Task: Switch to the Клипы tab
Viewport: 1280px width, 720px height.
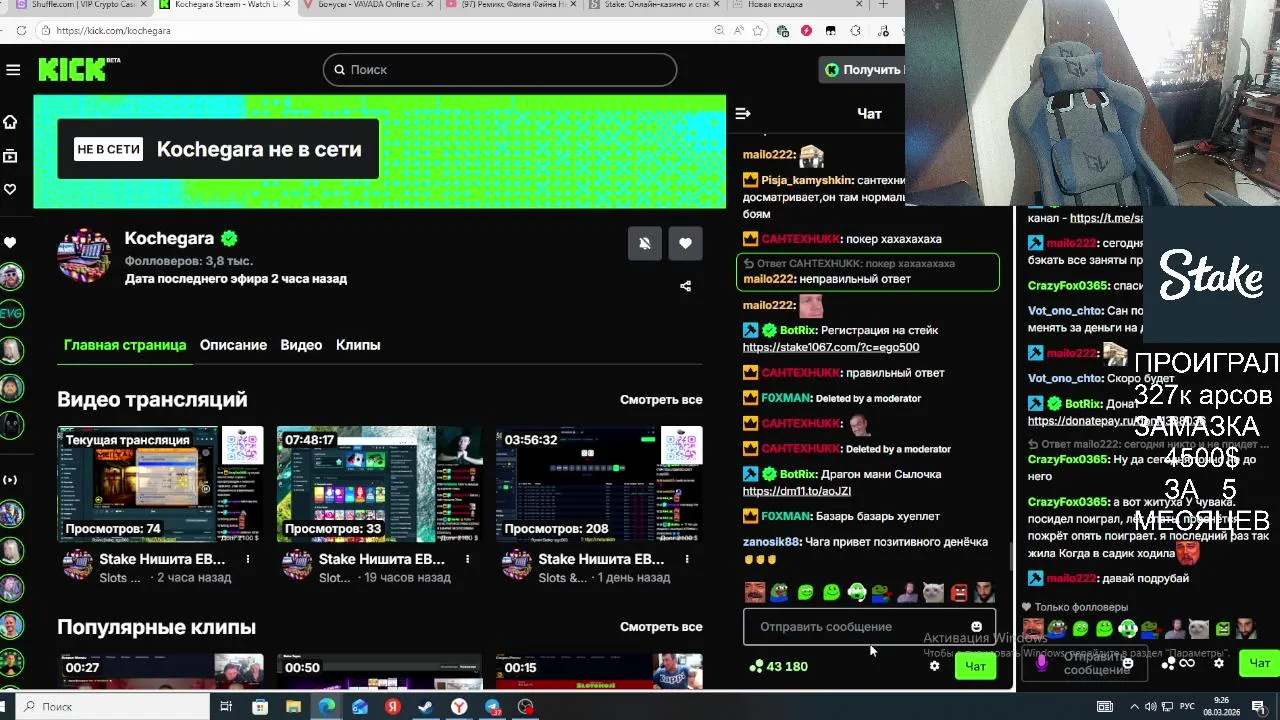Action: pos(358,345)
